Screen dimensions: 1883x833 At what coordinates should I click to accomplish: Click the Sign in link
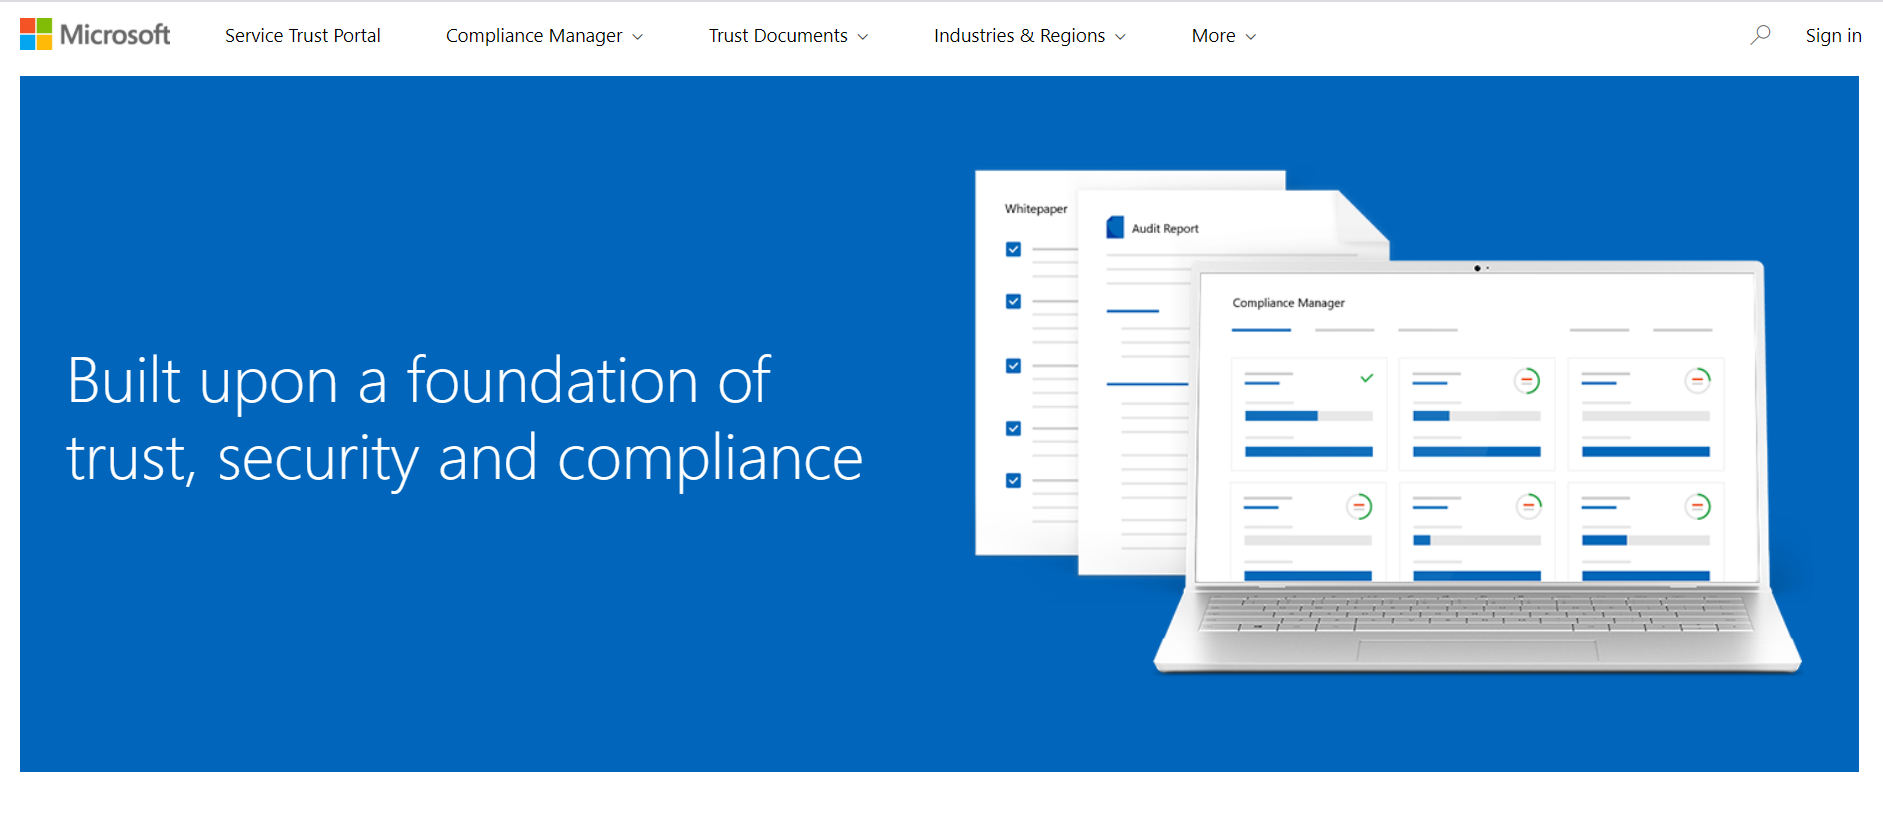point(1833,35)
